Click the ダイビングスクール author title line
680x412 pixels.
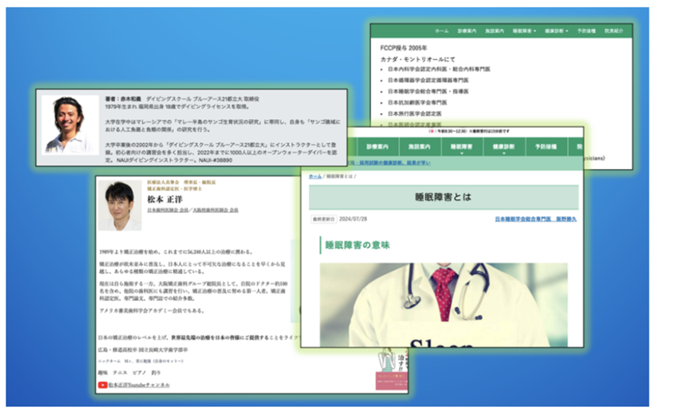[203, 99]
